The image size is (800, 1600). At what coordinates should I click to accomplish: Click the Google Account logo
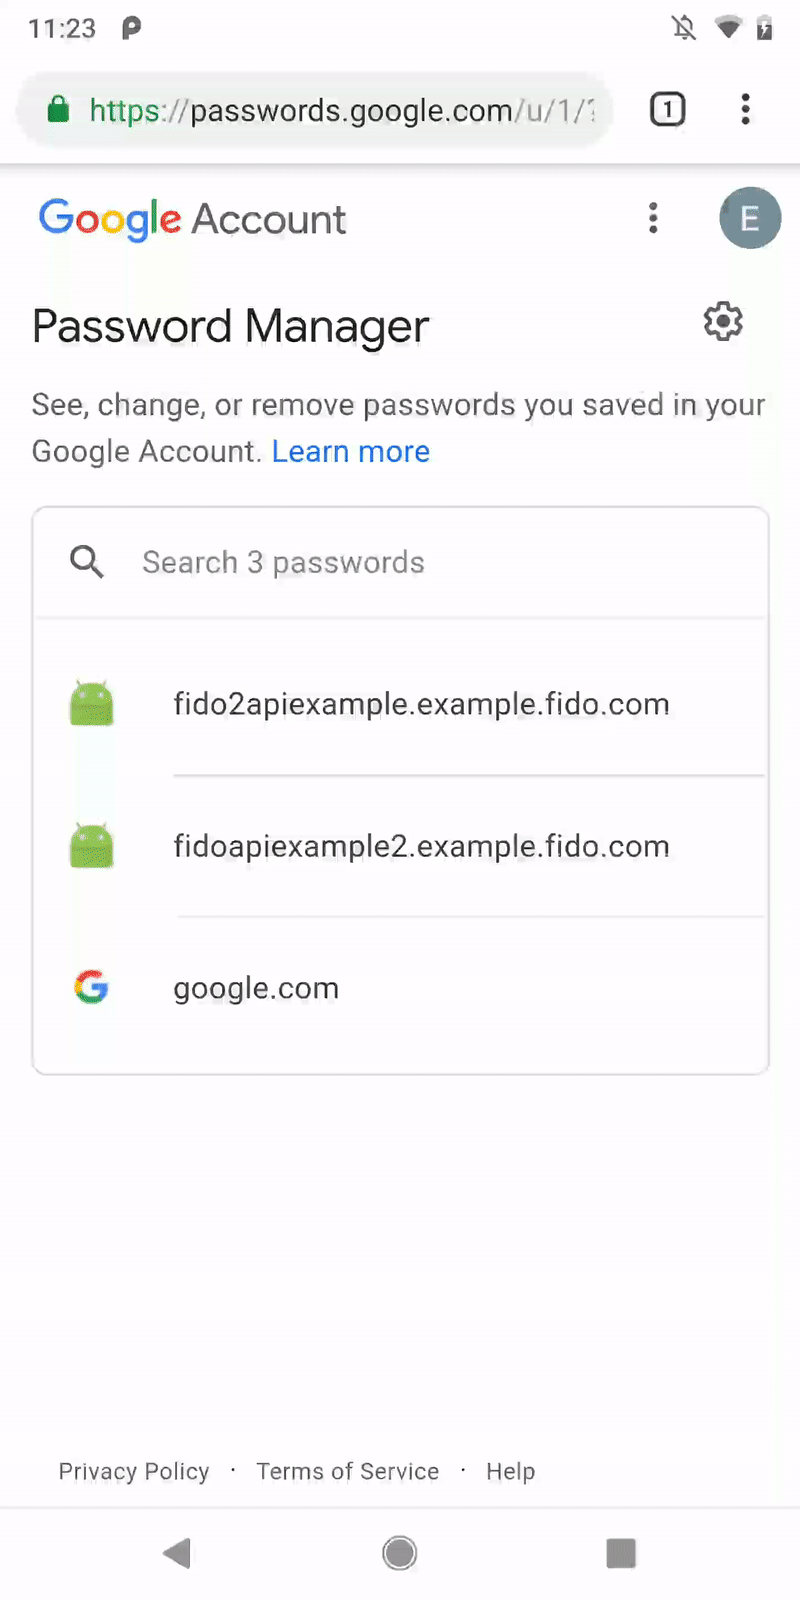[192, 218]
